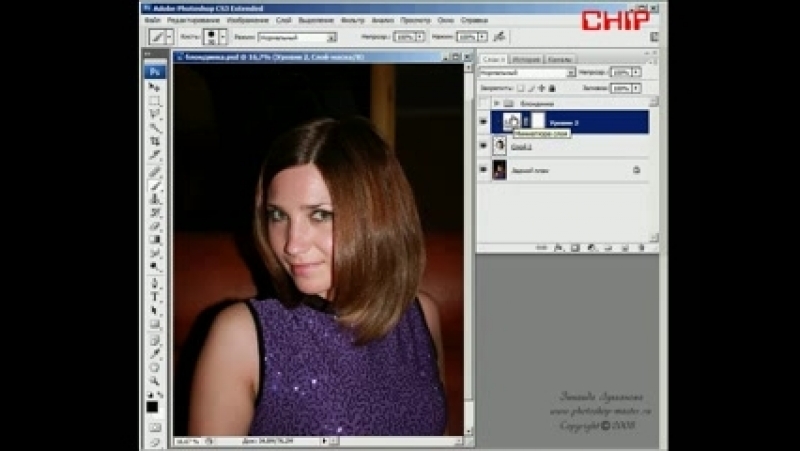Hide the Слой 1 layer
This screenshot has height=451, width=800.
coord(483,146)
